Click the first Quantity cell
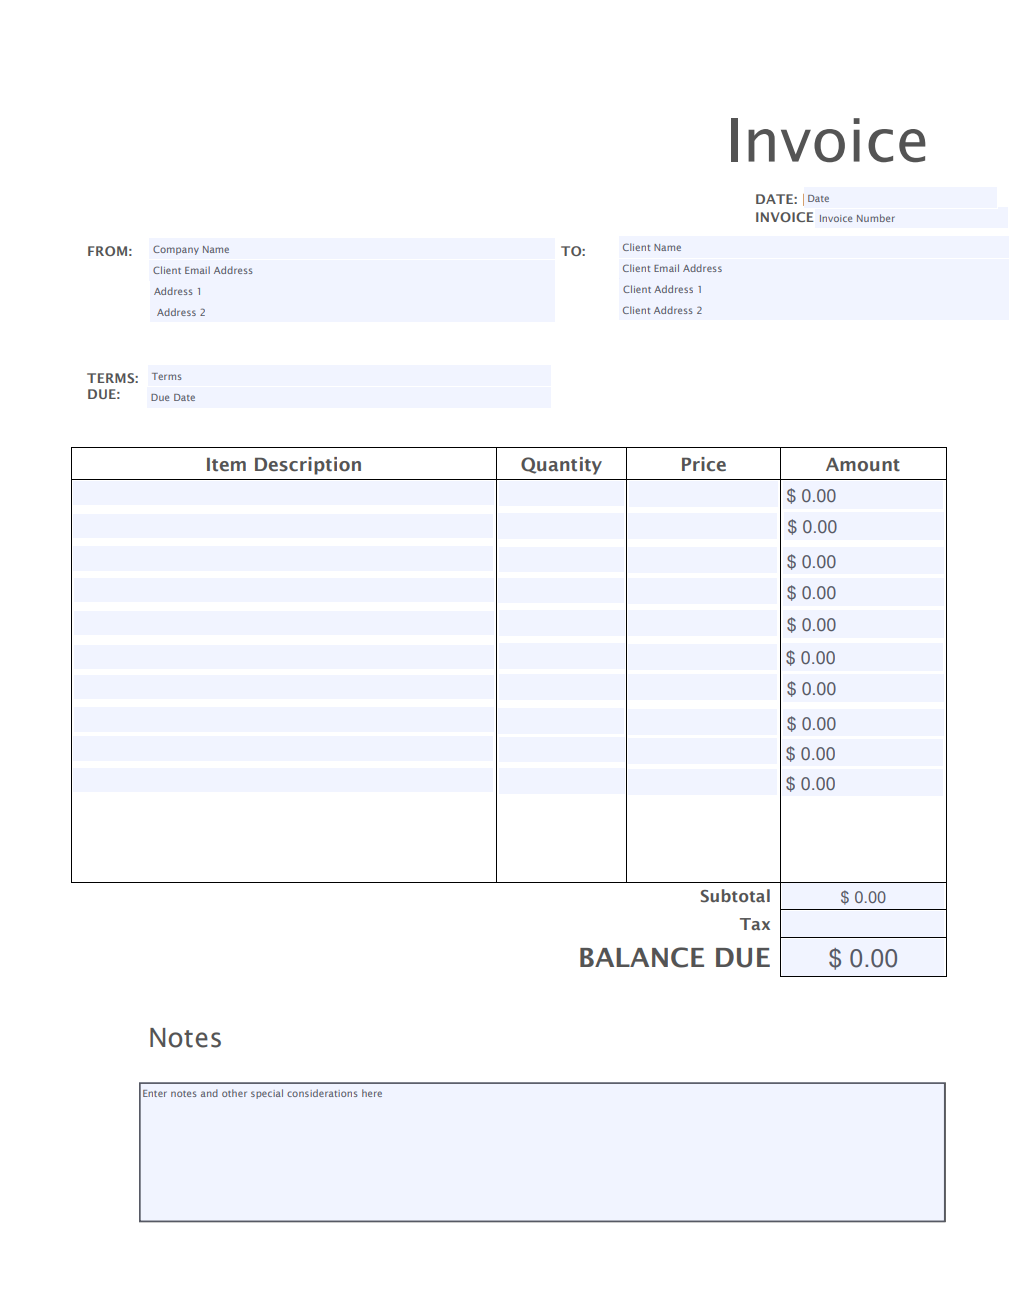The image size is (1017, 1296). pos(561,494)
